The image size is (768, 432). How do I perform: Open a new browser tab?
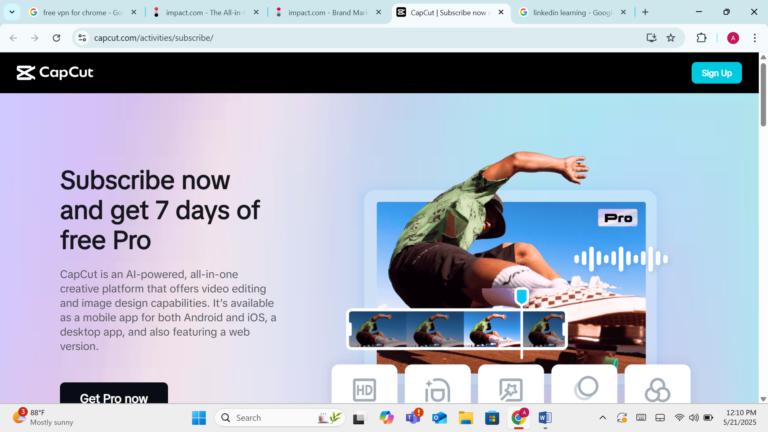point(645,12)
